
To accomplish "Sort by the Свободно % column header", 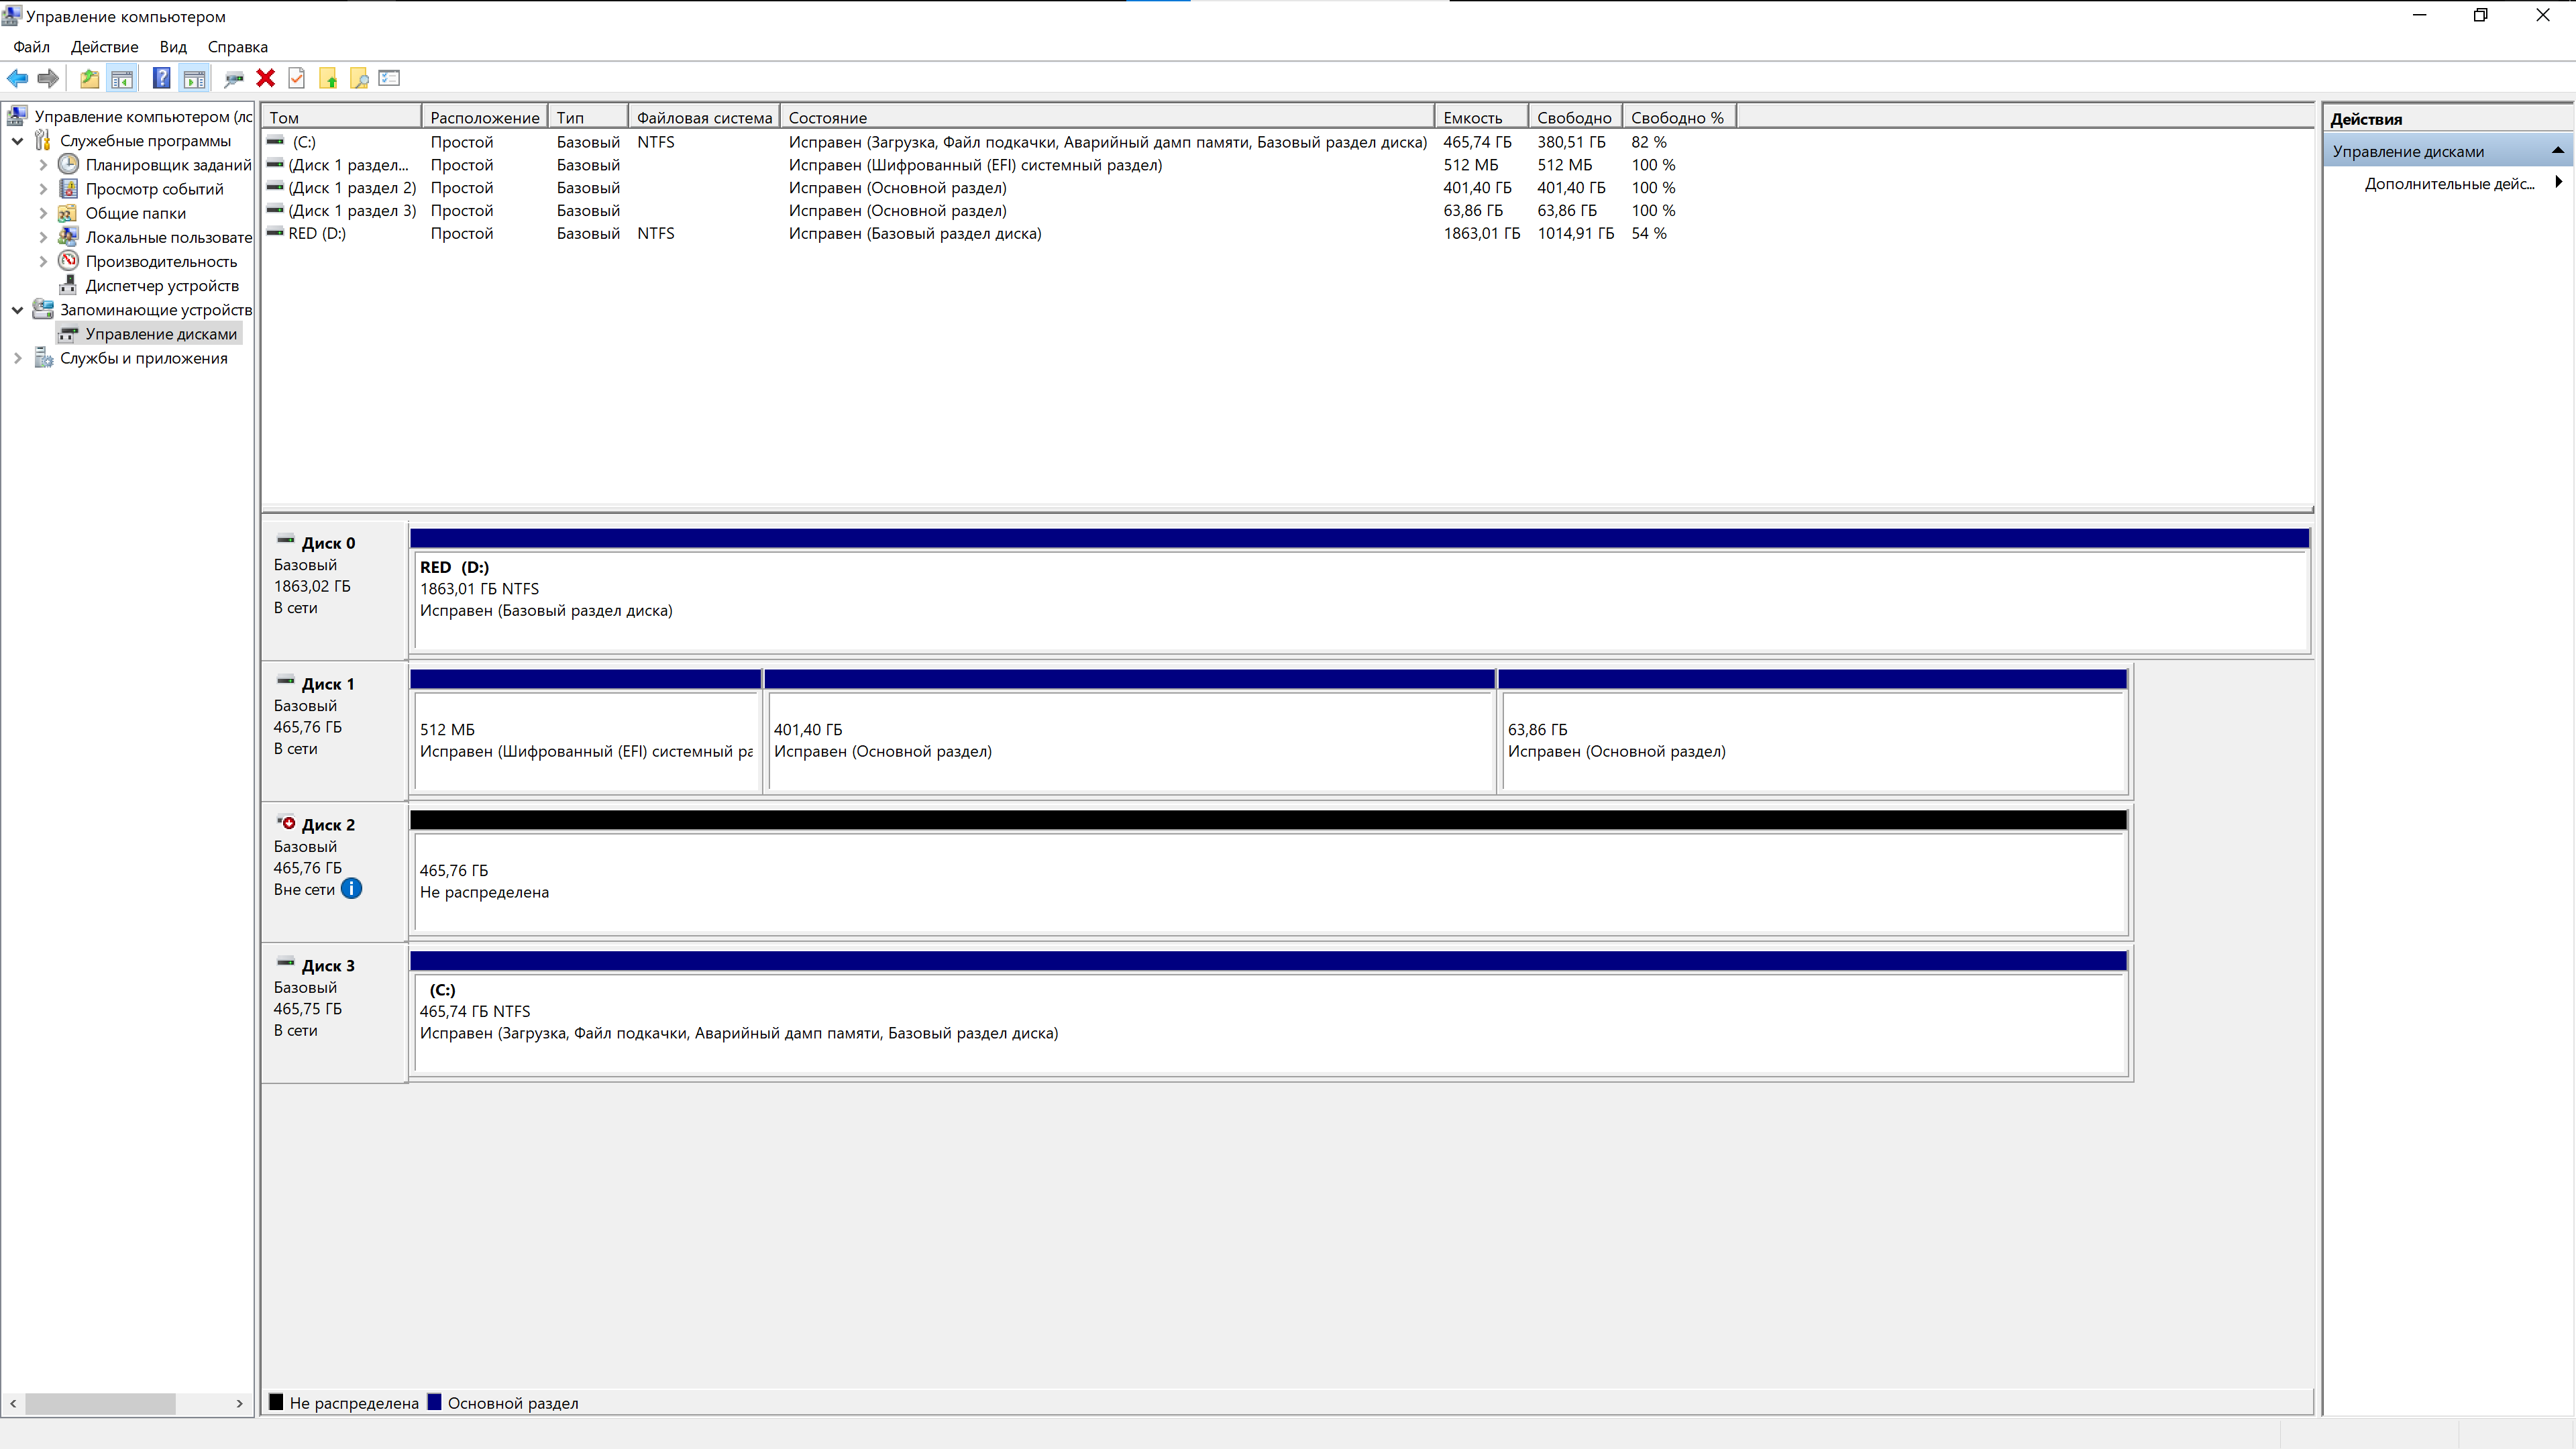I will (x=1679, y=117).
